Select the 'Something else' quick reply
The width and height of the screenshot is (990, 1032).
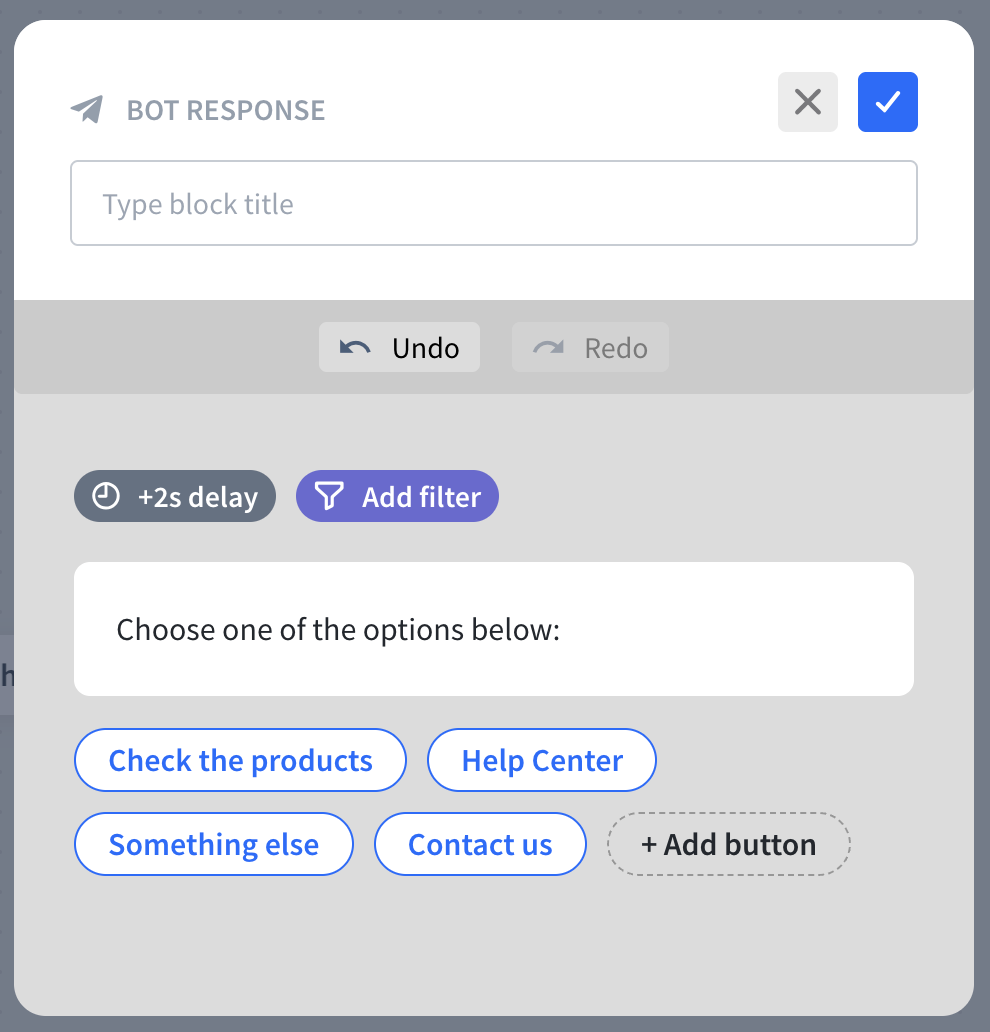click(213, 844)
